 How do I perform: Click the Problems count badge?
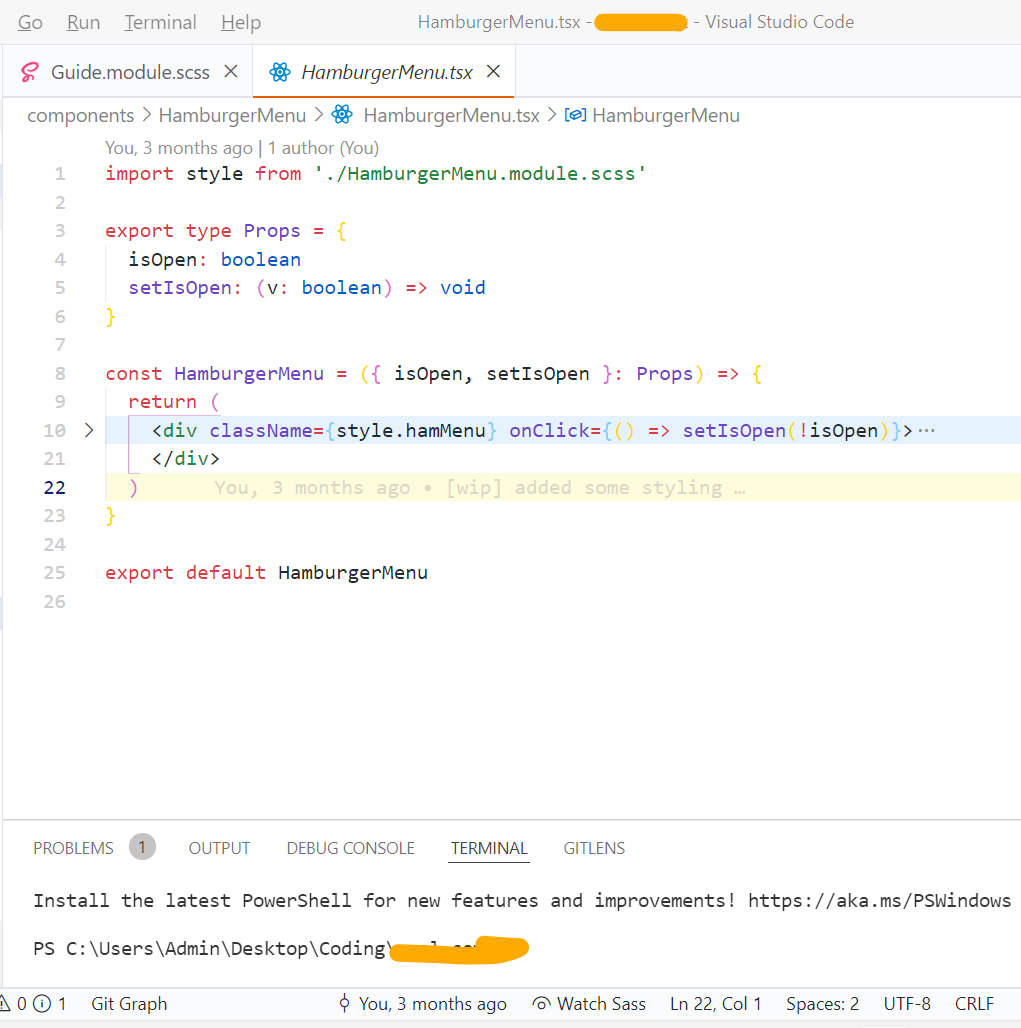[x=142, y=847]
